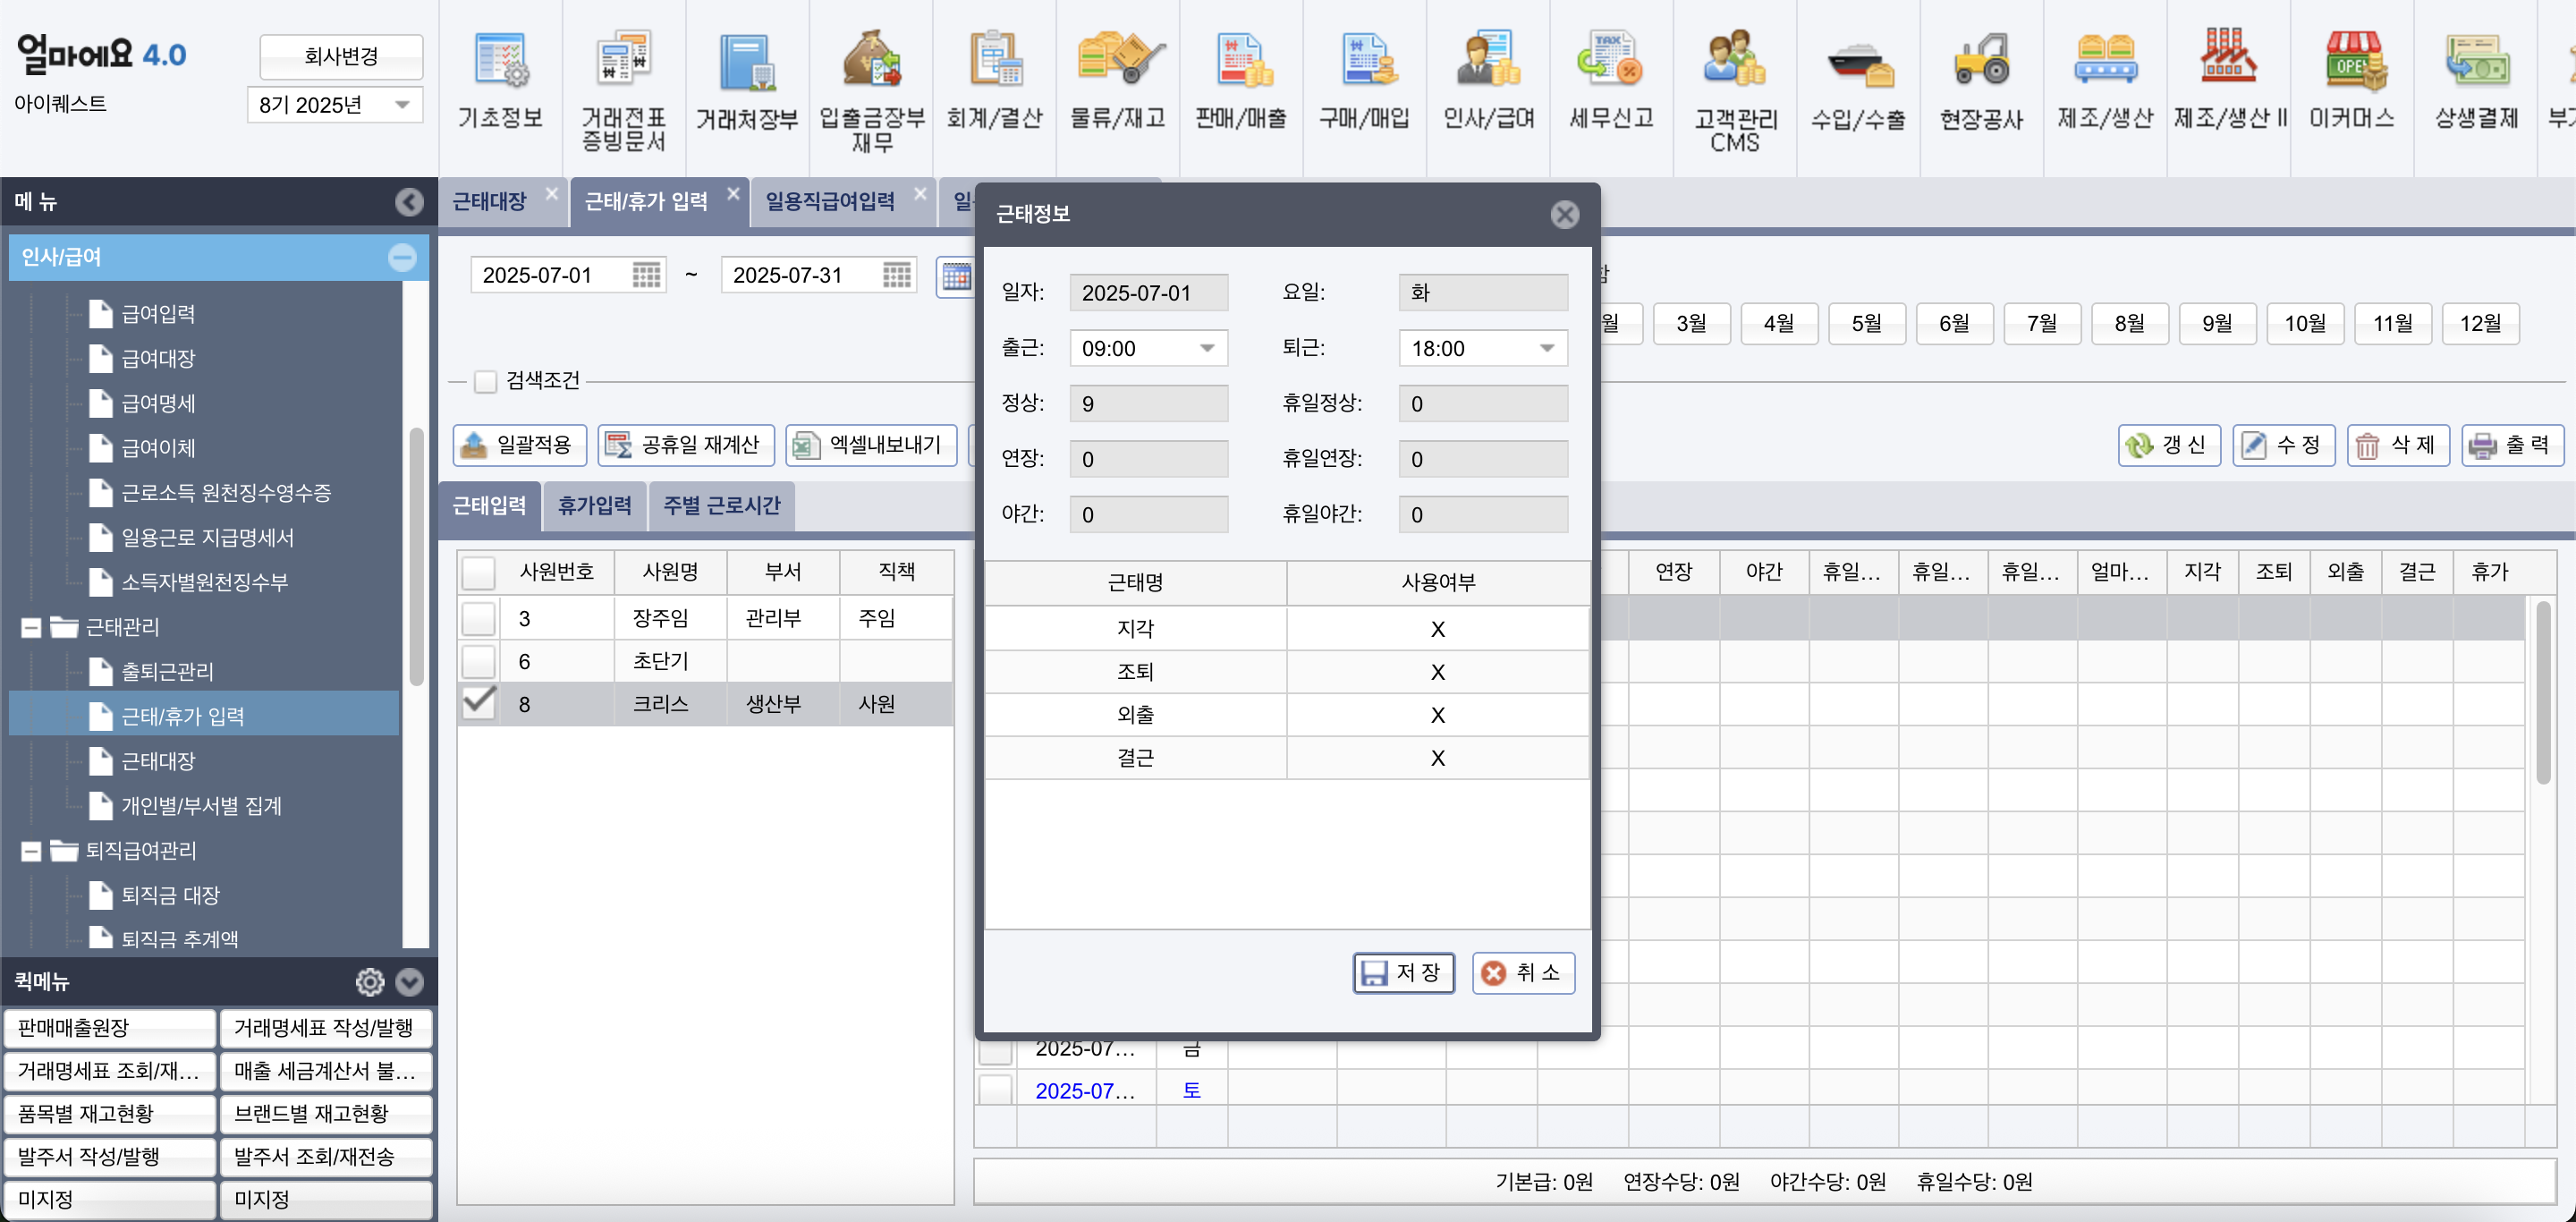Switch to the 근태대장 document tab

click(x=489, y=202)
